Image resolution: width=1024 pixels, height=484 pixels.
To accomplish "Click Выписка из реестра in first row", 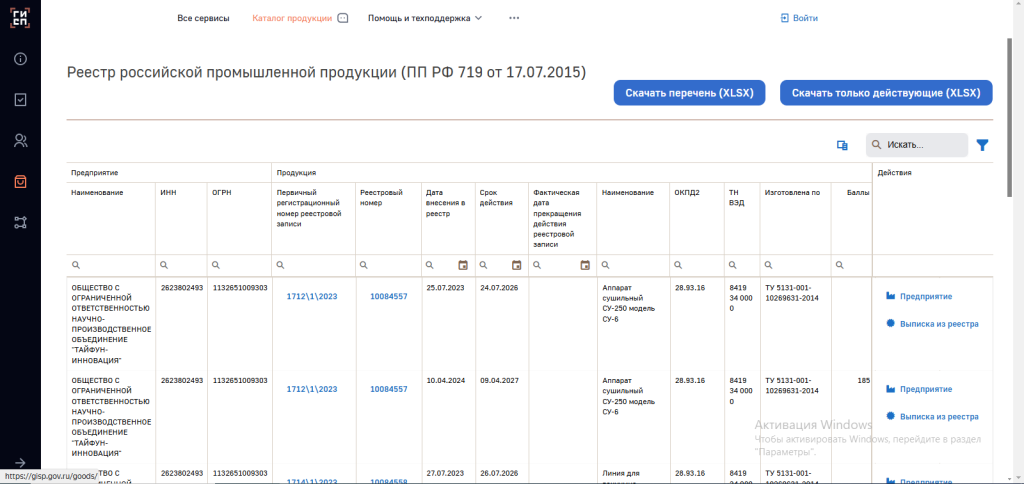I will [932, 324].
